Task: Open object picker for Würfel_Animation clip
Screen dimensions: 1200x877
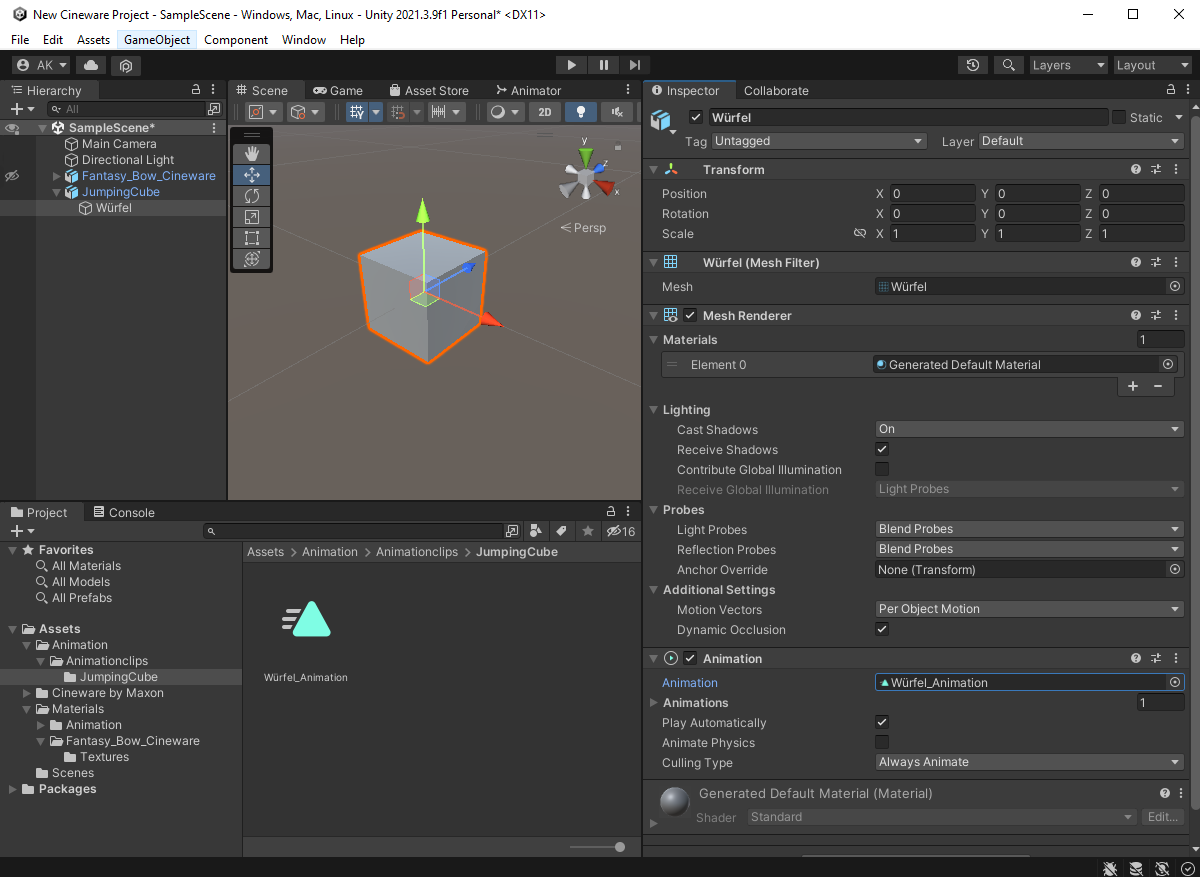Action: (1175, 682)
